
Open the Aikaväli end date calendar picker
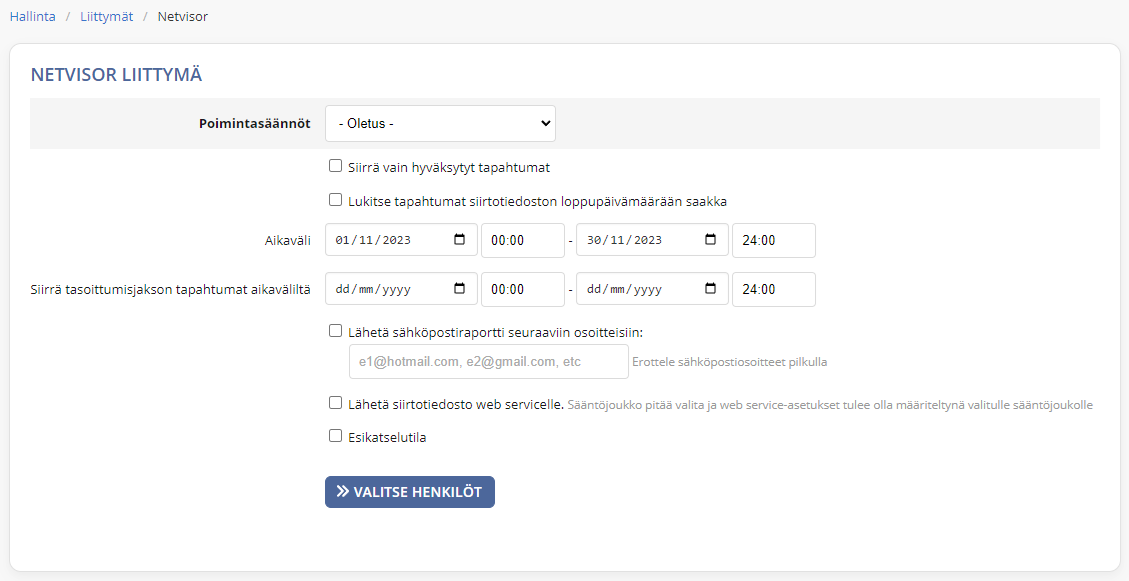[711, 240]
